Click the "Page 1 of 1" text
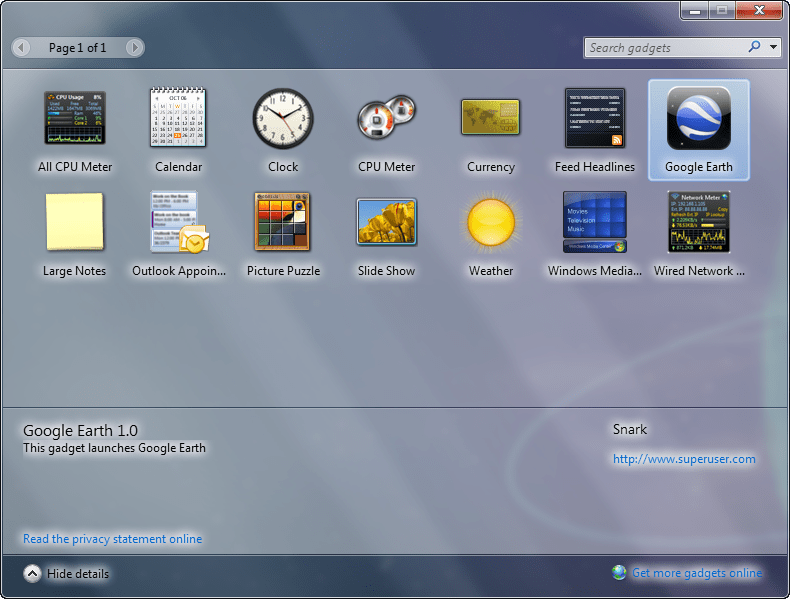The width and height of the screenshot is (790, 599). [78, 48]
